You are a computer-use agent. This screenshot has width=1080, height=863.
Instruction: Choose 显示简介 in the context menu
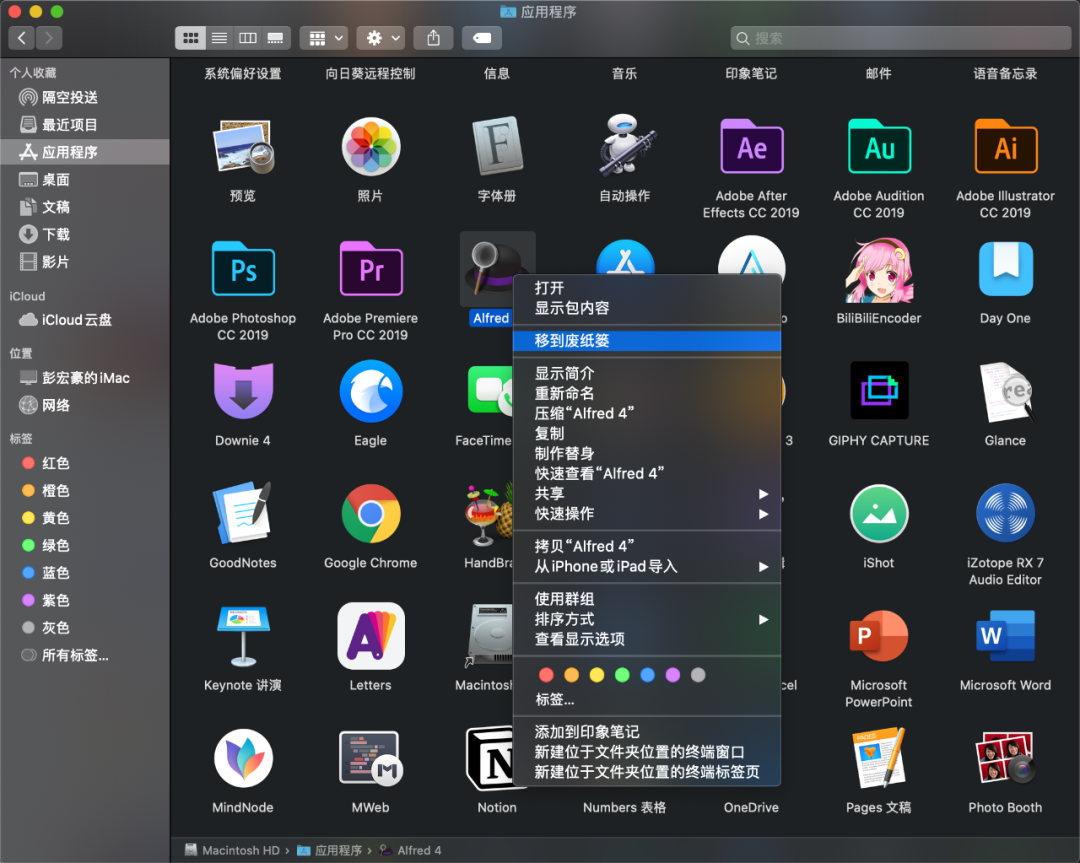click(x=647, y=373)
